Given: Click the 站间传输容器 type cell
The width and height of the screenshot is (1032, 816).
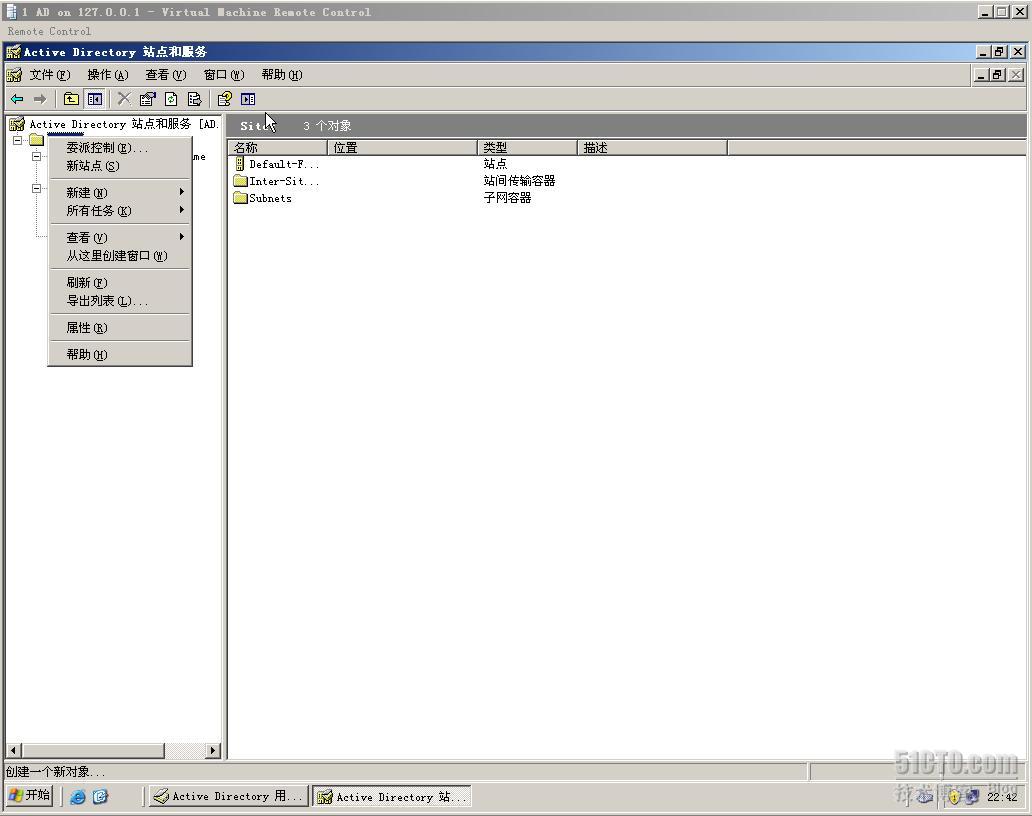Looking at the screenshot, I should coord(519,180).
